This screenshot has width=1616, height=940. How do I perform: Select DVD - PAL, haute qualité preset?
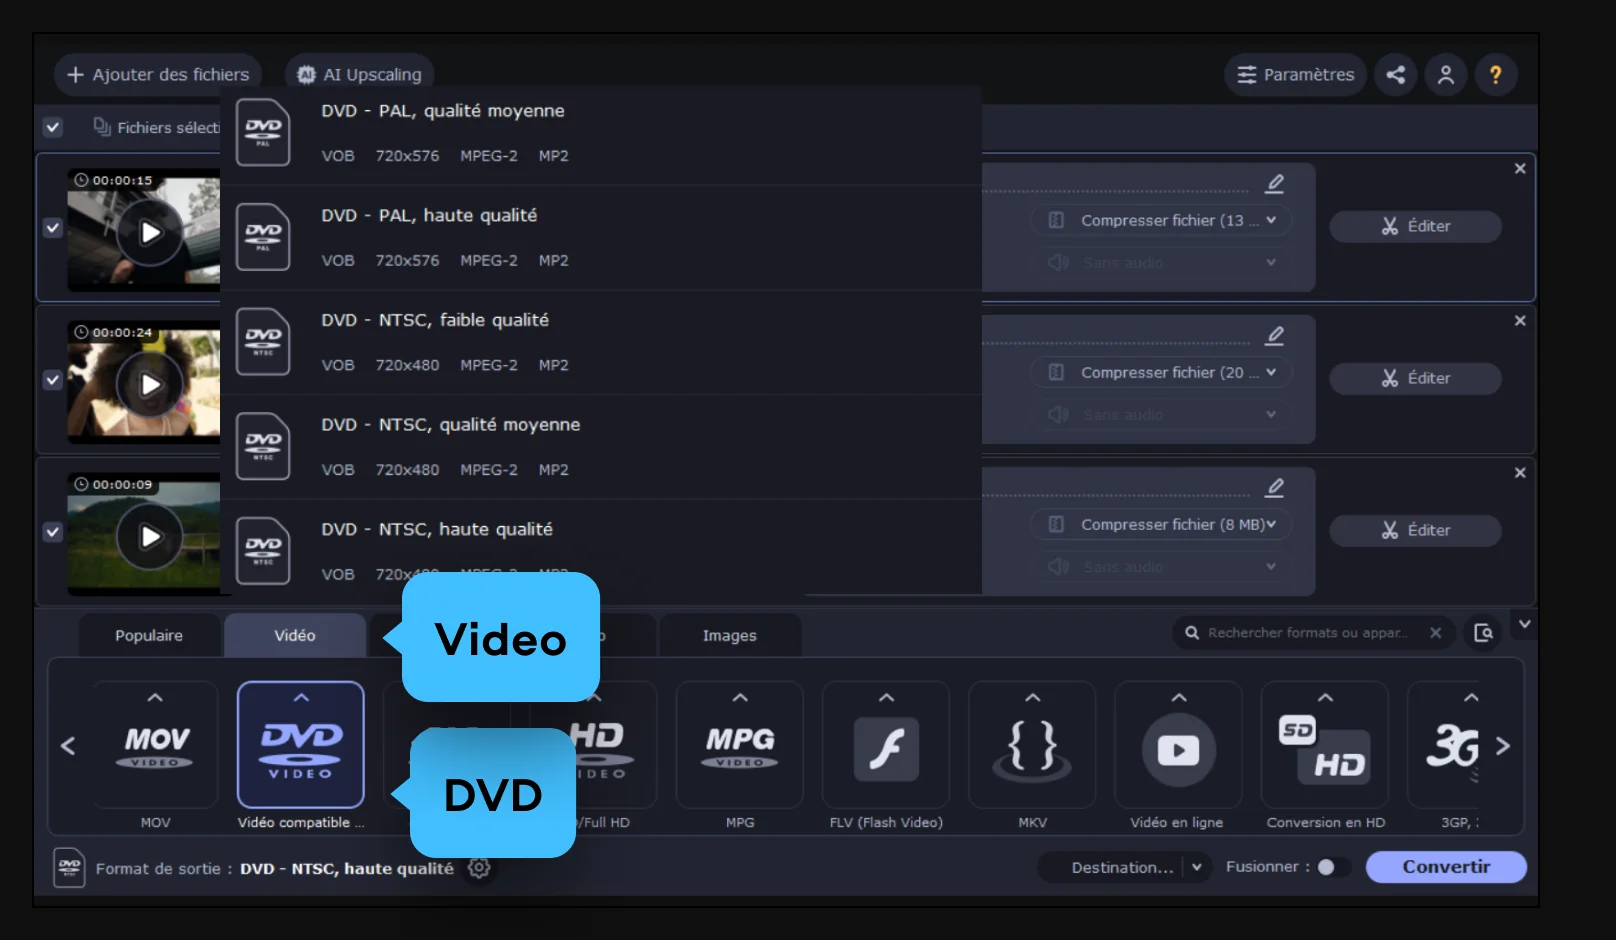(x=601, y=238)
